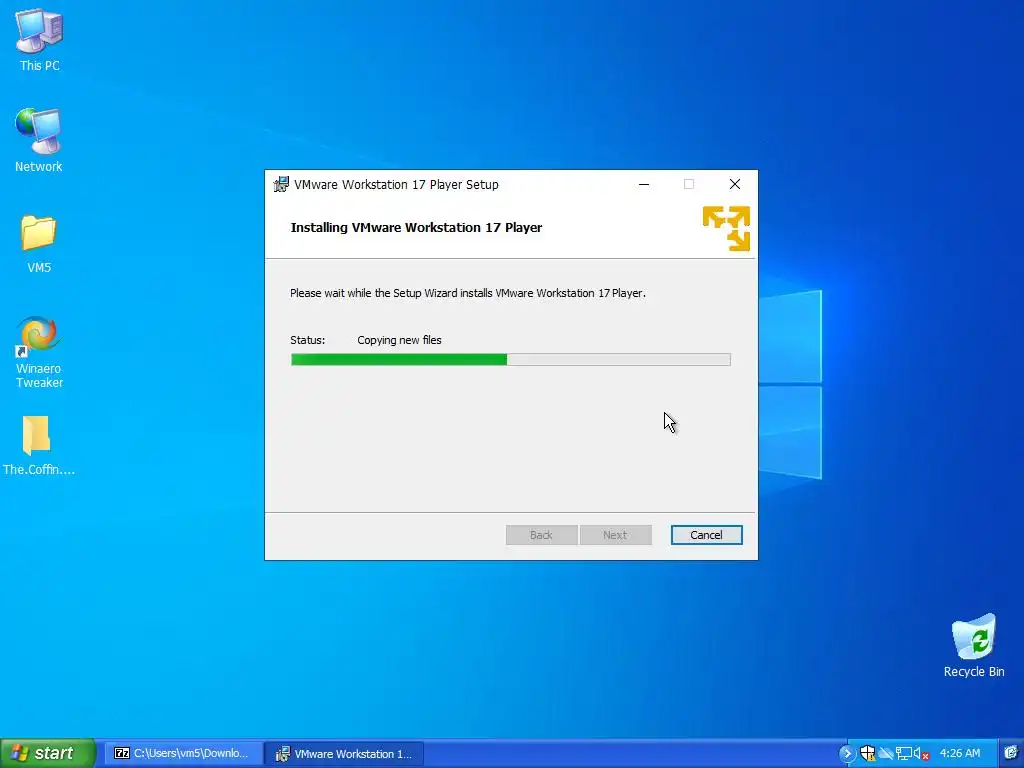The width and height of the screenshot is (1024, 768).
Task: Click 'Installing VMware Workstation 17 Player' heading
Action: click(416, 228)
